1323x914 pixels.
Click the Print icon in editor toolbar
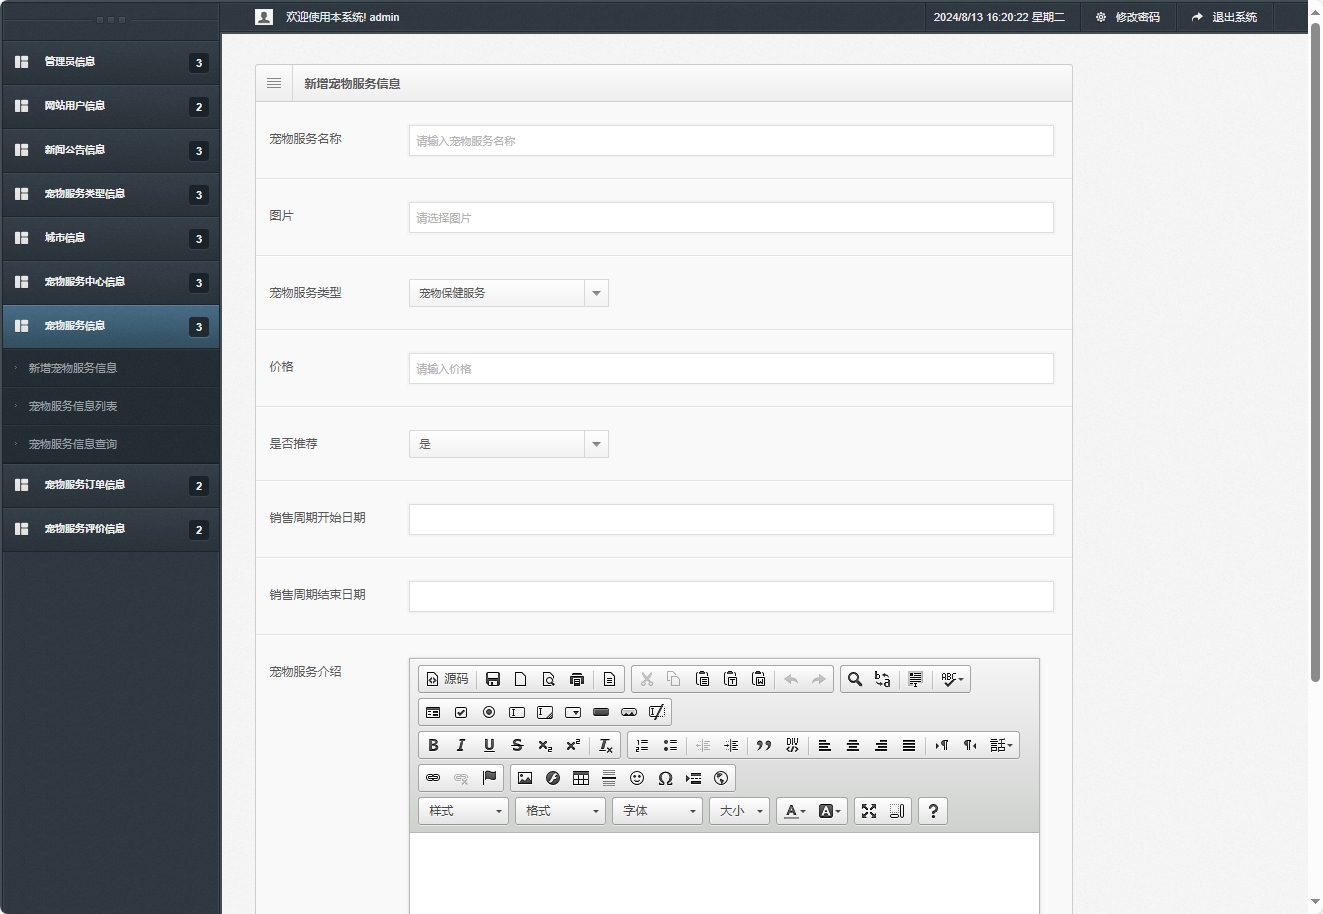tap(577, 679)
